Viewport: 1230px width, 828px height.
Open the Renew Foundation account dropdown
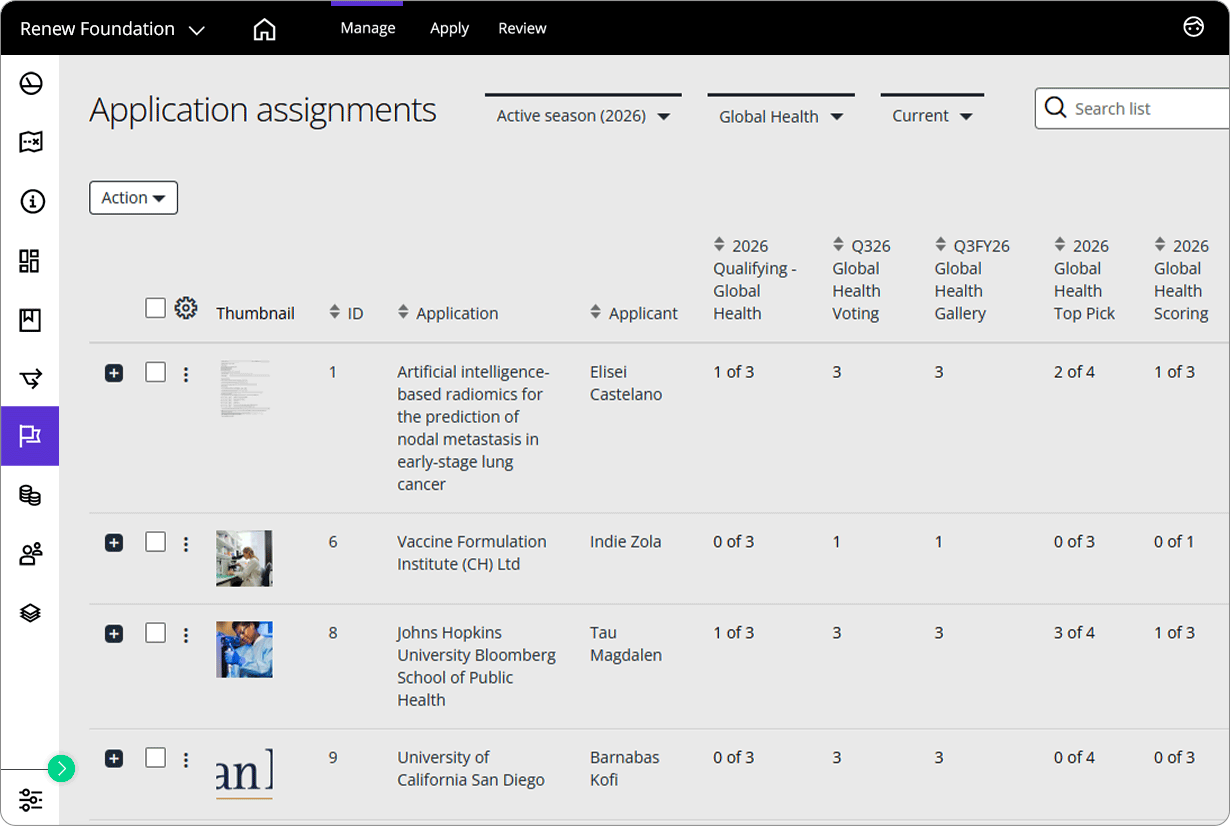tap(113, 29)
